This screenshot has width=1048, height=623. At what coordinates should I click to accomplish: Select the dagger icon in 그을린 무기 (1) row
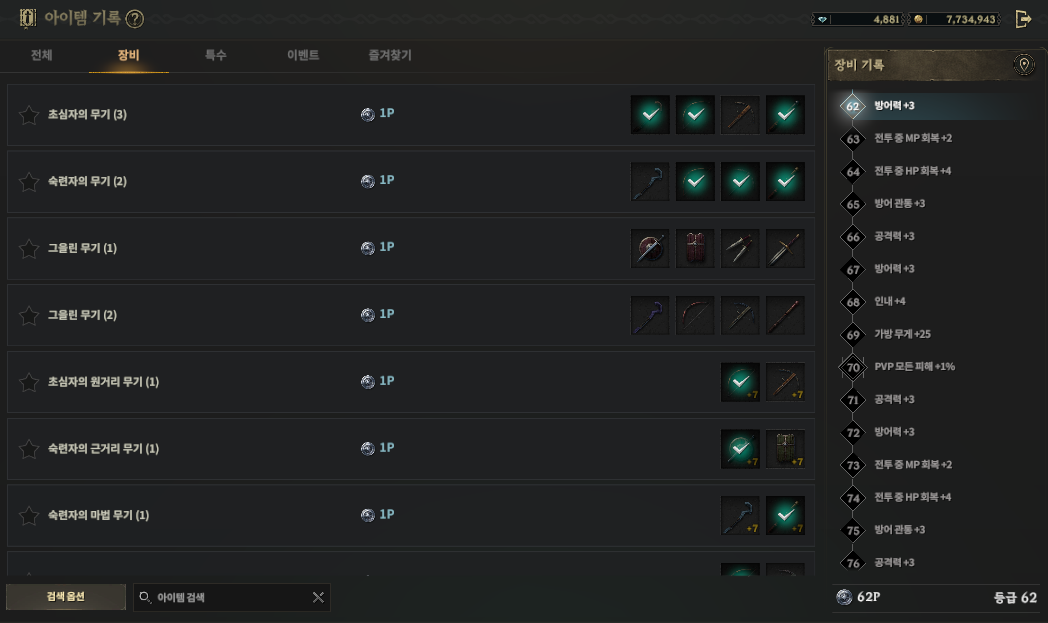pos(785,249)
